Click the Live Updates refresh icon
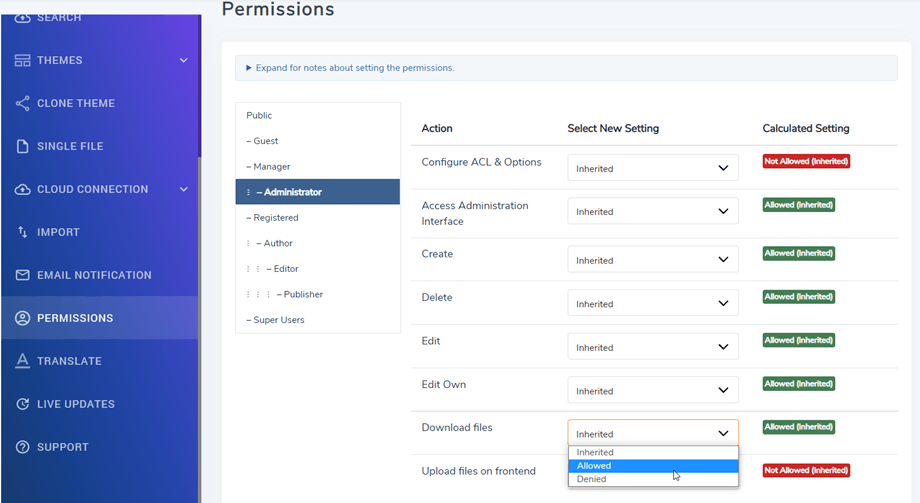The width and height of the screenshot is (920, 503). pyautogui.click(x=22, y=404)
